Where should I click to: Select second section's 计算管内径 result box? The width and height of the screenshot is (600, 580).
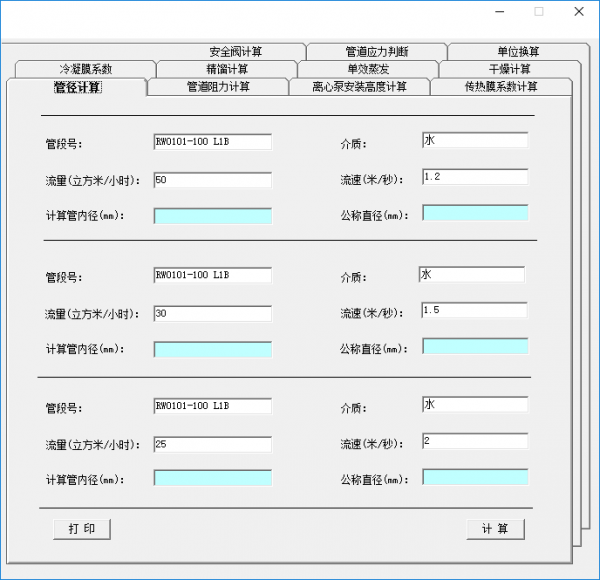point(213,349)
